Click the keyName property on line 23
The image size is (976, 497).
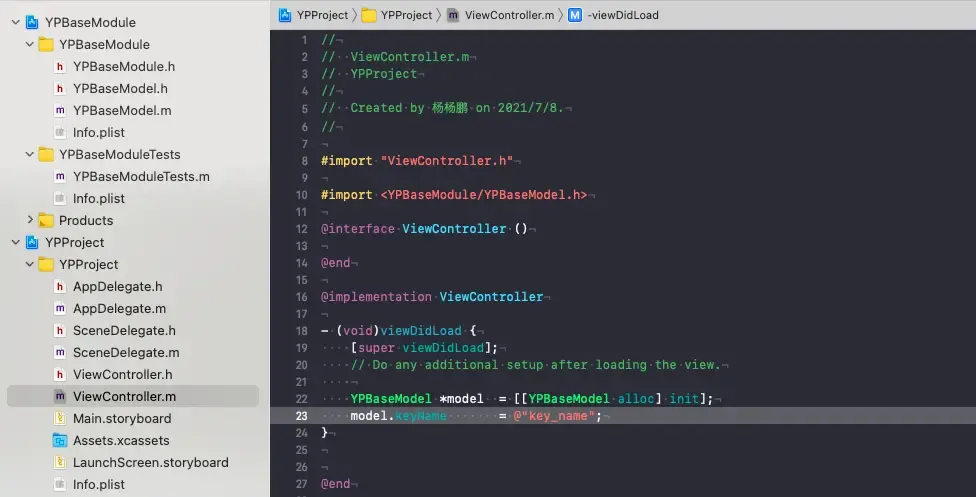[421, 416]
